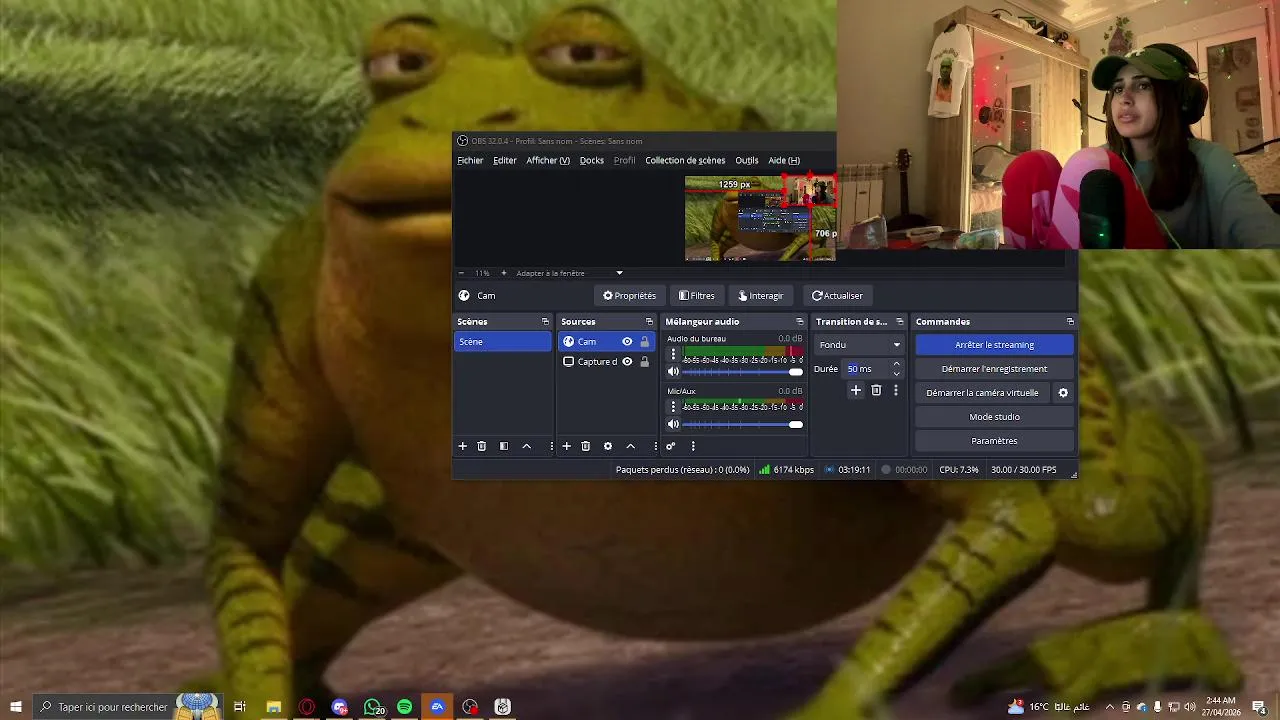The width and height of the screenshot is (1280, 720).
Task: Show hidden system tray icons
Action: tap(1109, 707)
